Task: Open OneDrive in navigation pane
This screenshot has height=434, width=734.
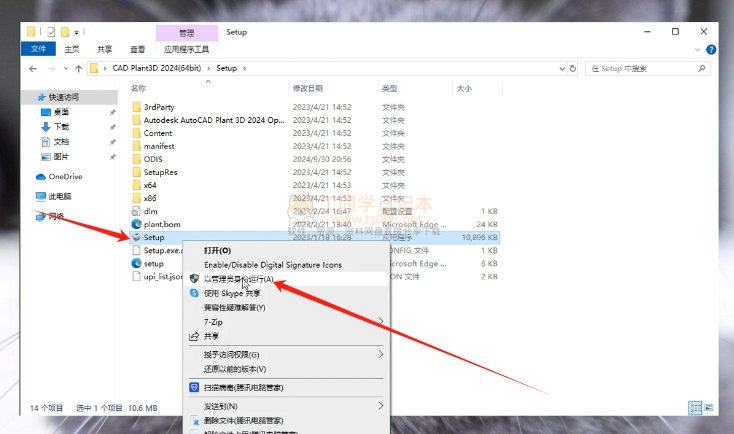Action: click(59, 177)
